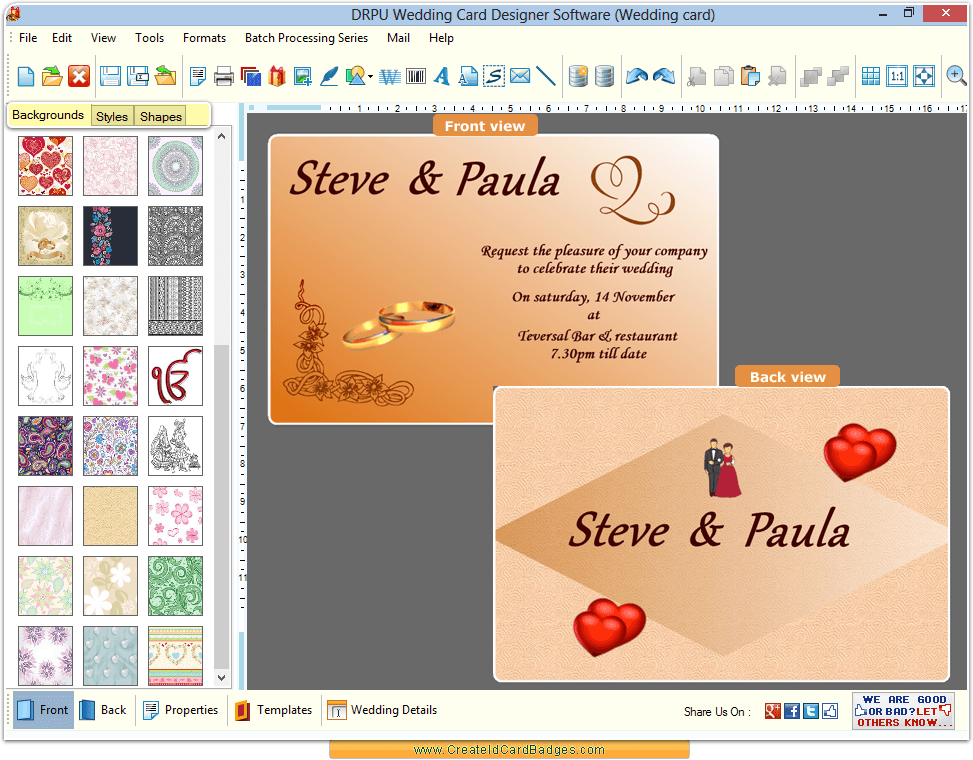Screen dimensions: 973x760
Task: Select 'Teversal Bar & restaurant' text line
Action: [598, 336]
